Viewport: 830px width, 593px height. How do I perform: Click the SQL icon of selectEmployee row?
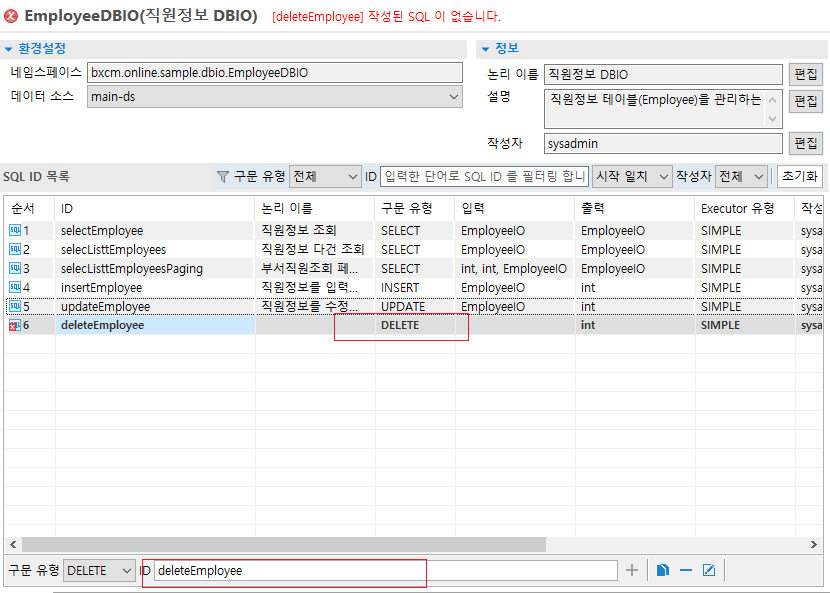(15, 231)
